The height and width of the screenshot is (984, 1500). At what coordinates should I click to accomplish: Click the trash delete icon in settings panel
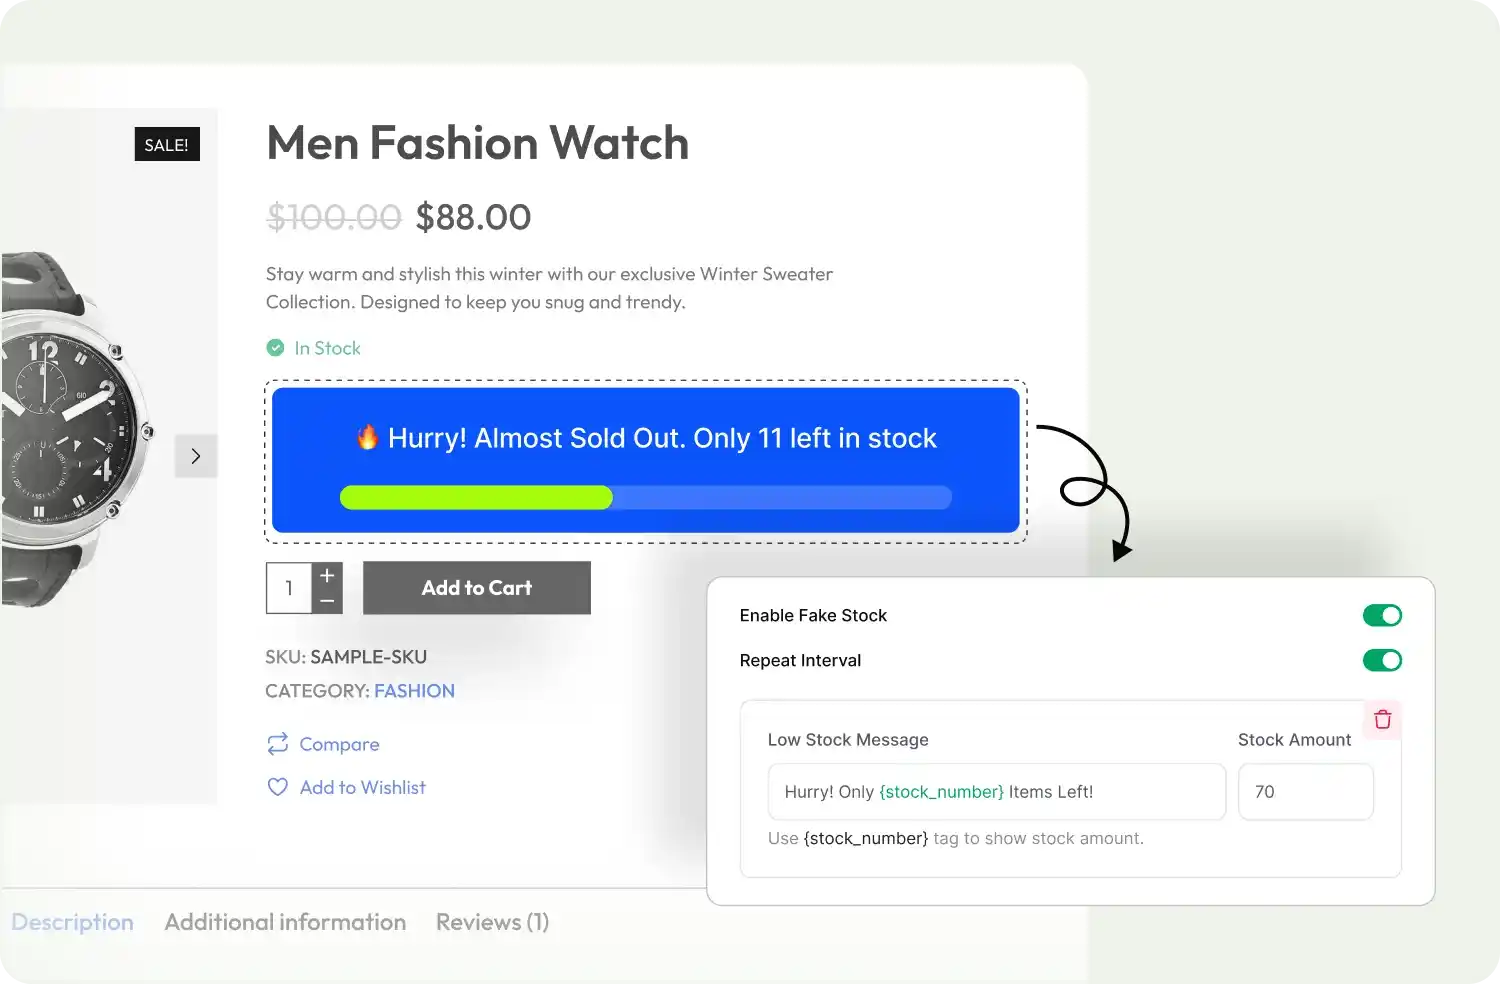(1382, 719)
